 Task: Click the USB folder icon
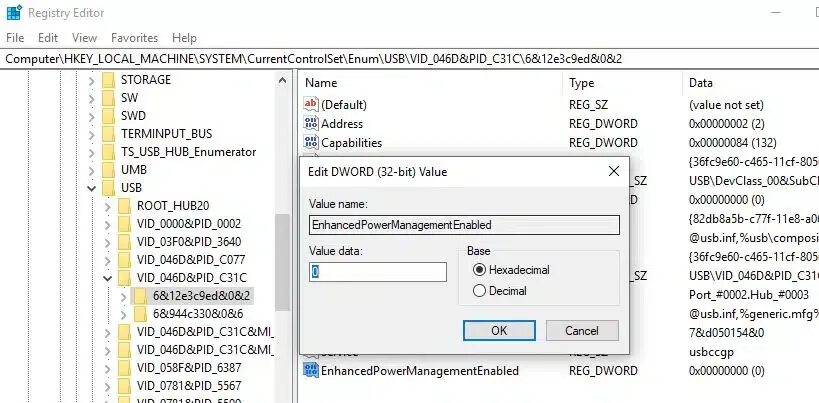pos(108,188)
